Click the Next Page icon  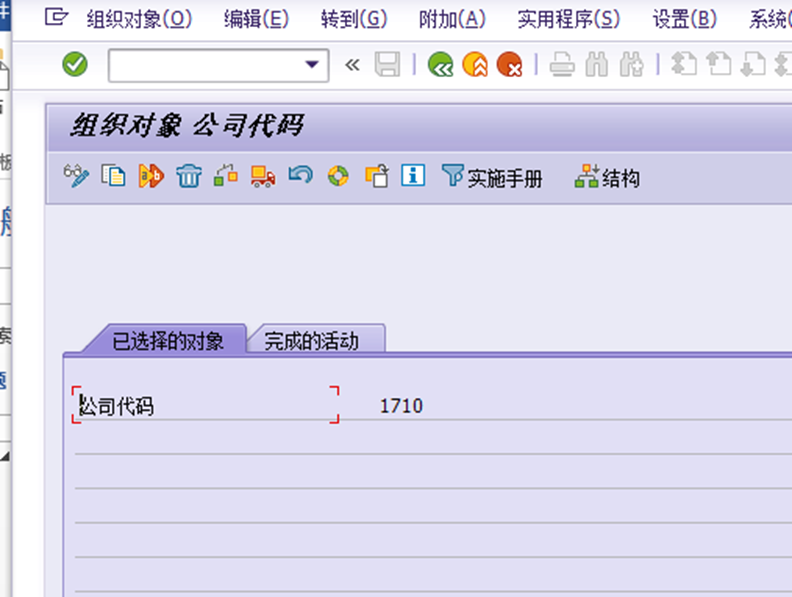point(753,65)
